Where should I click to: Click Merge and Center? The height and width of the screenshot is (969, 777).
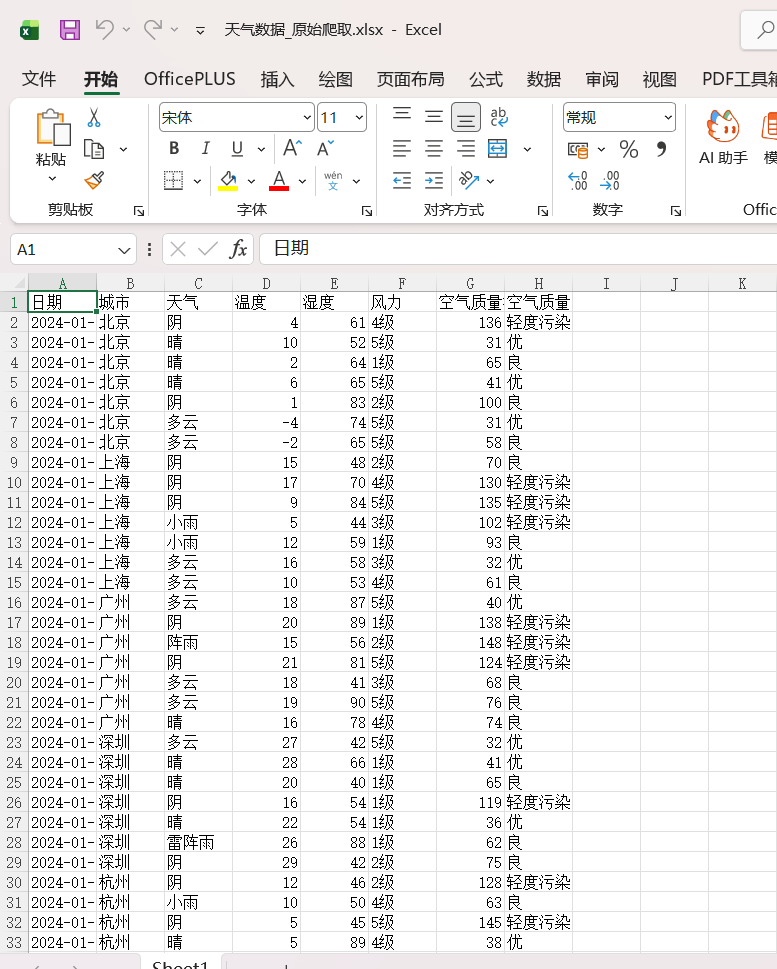(498, 148)
